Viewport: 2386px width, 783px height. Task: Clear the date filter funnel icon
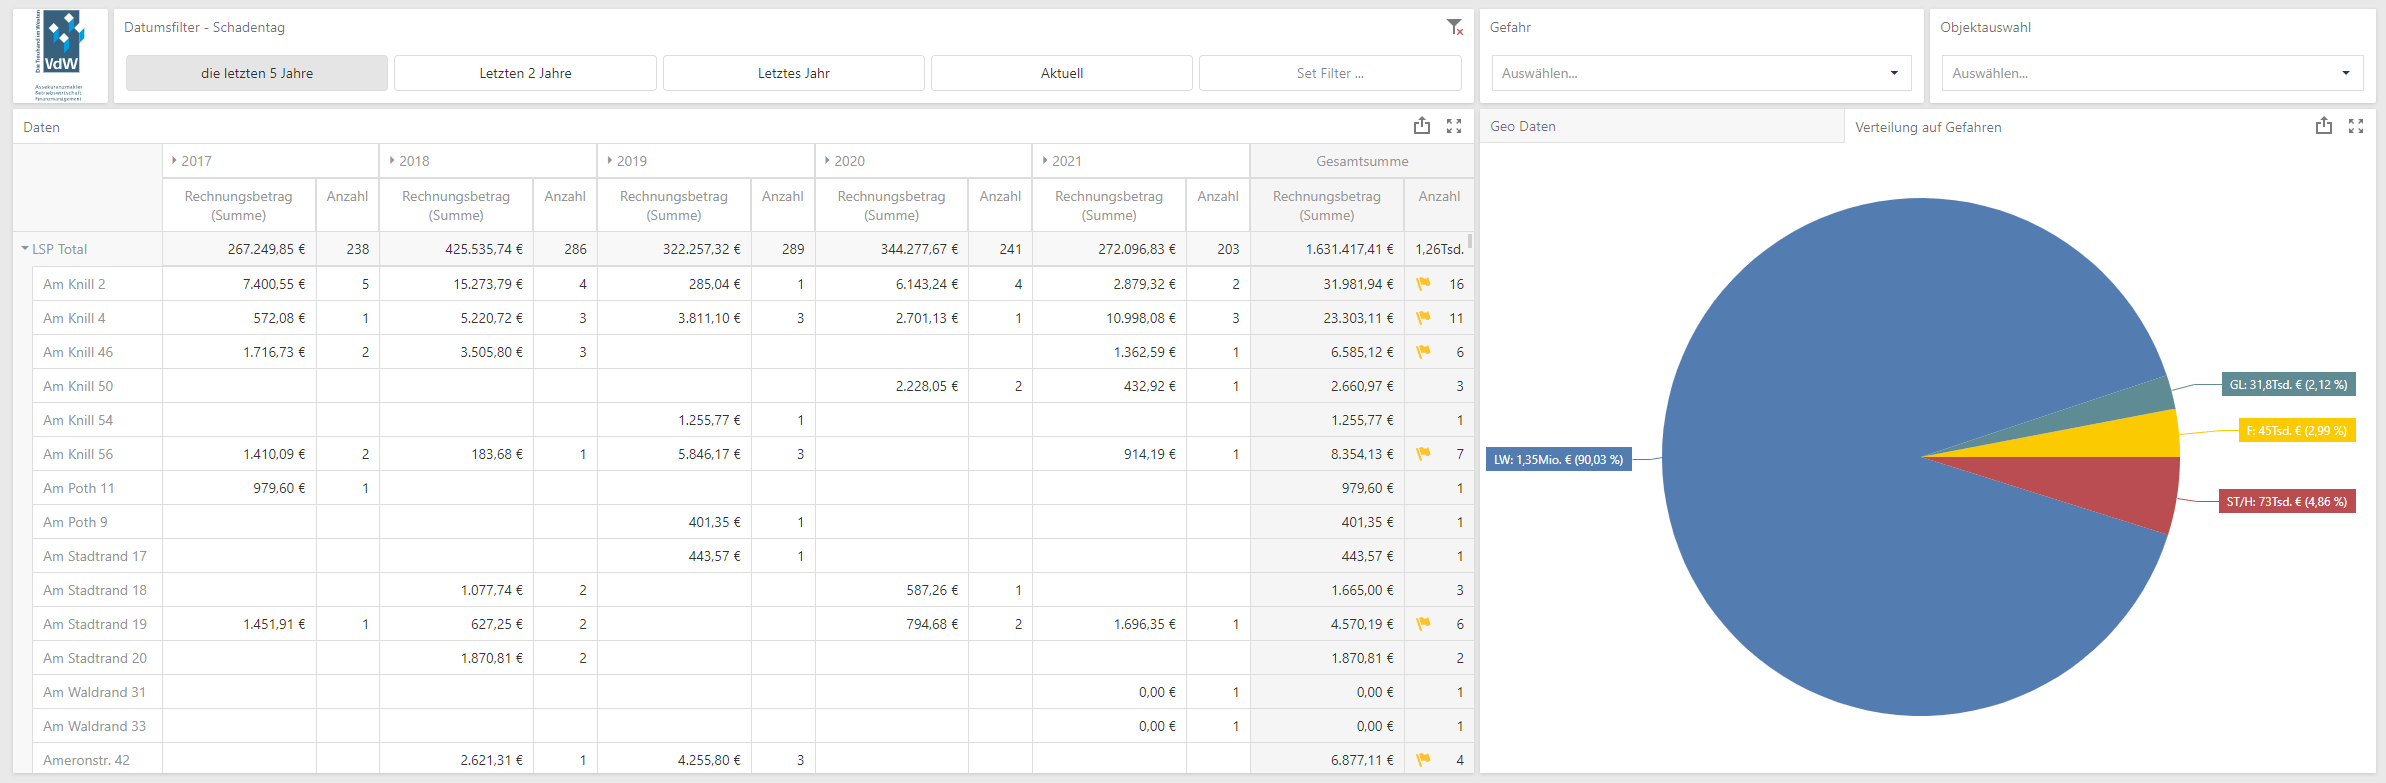point(1455,27)
